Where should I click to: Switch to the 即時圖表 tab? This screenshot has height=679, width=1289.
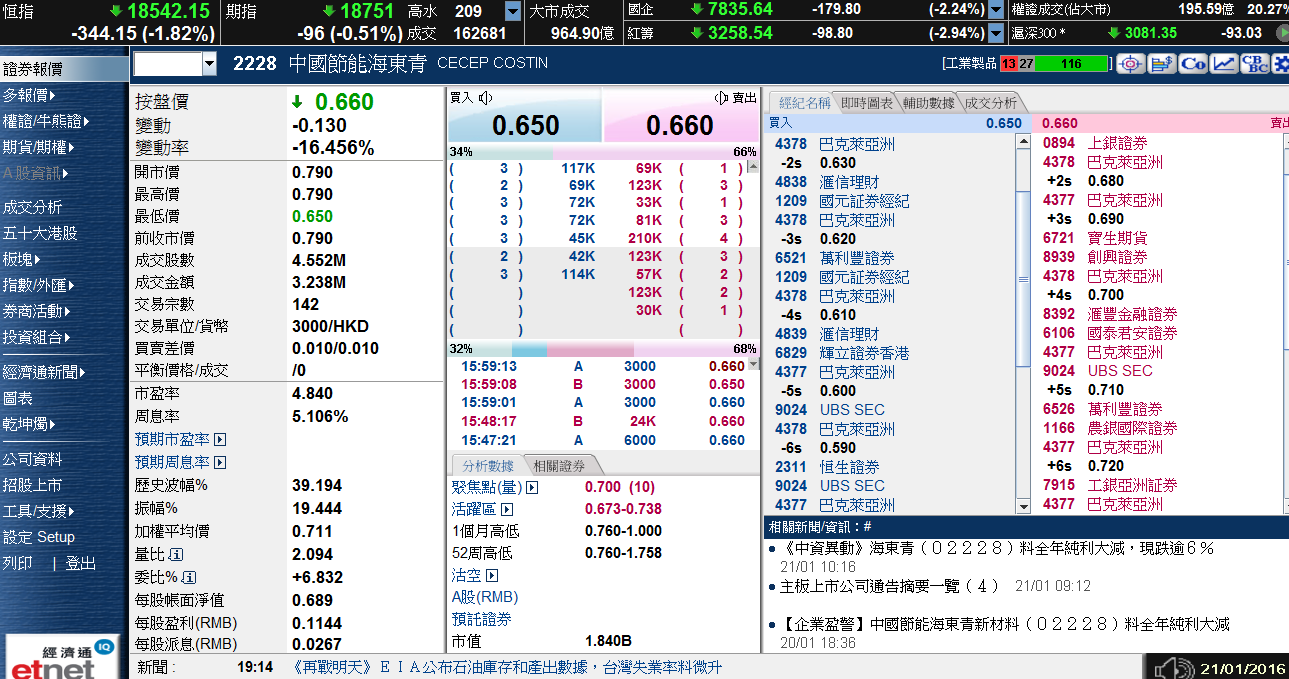pos(867,103)
